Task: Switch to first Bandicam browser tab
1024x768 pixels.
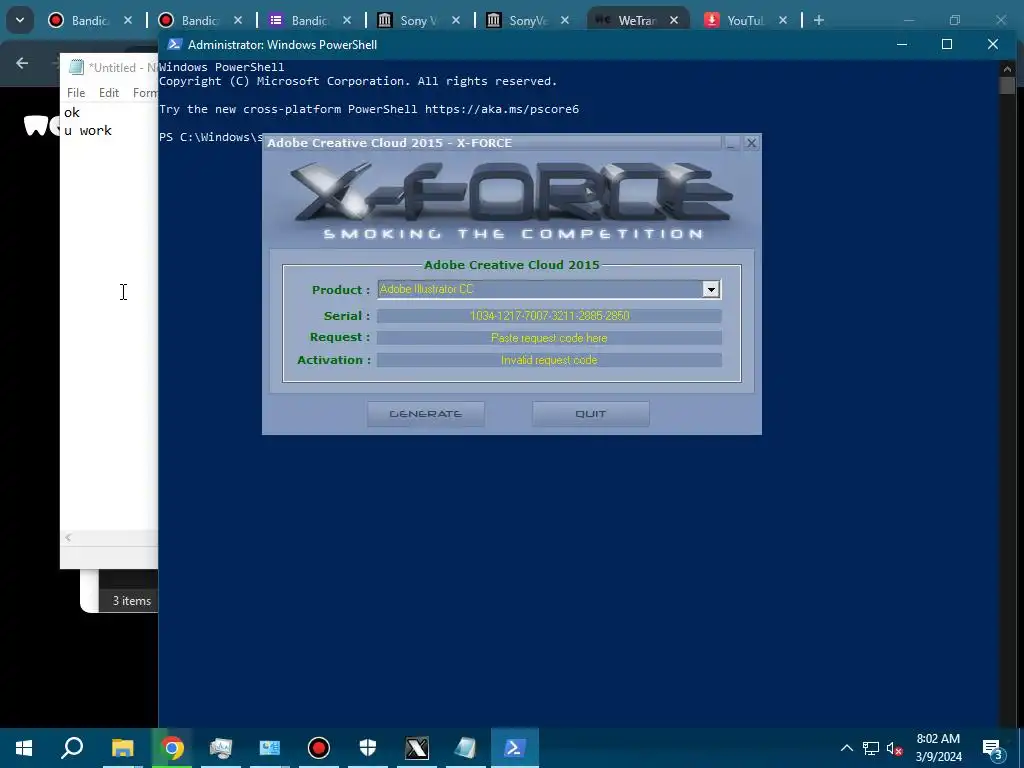Action: point(88,20)
